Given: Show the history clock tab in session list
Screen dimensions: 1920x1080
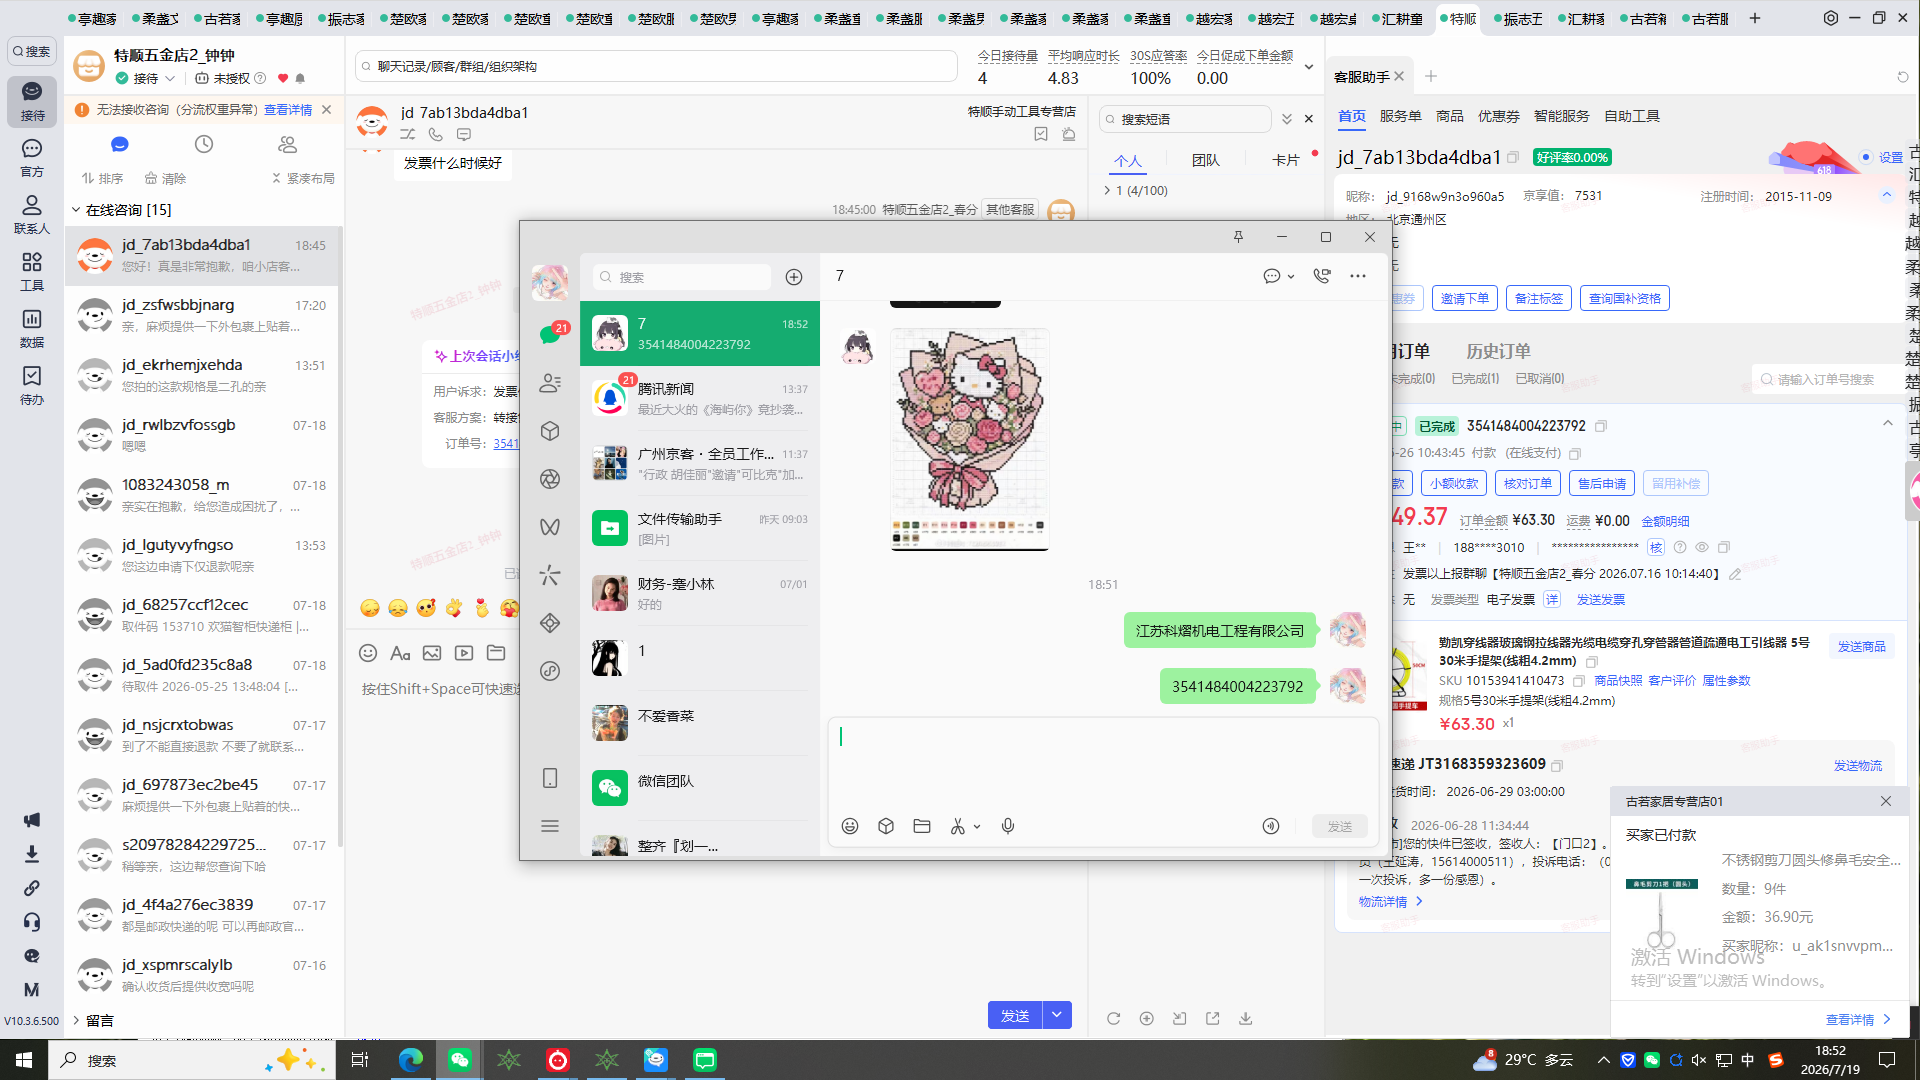Looking at the screenshot, I should click(204, 144).
